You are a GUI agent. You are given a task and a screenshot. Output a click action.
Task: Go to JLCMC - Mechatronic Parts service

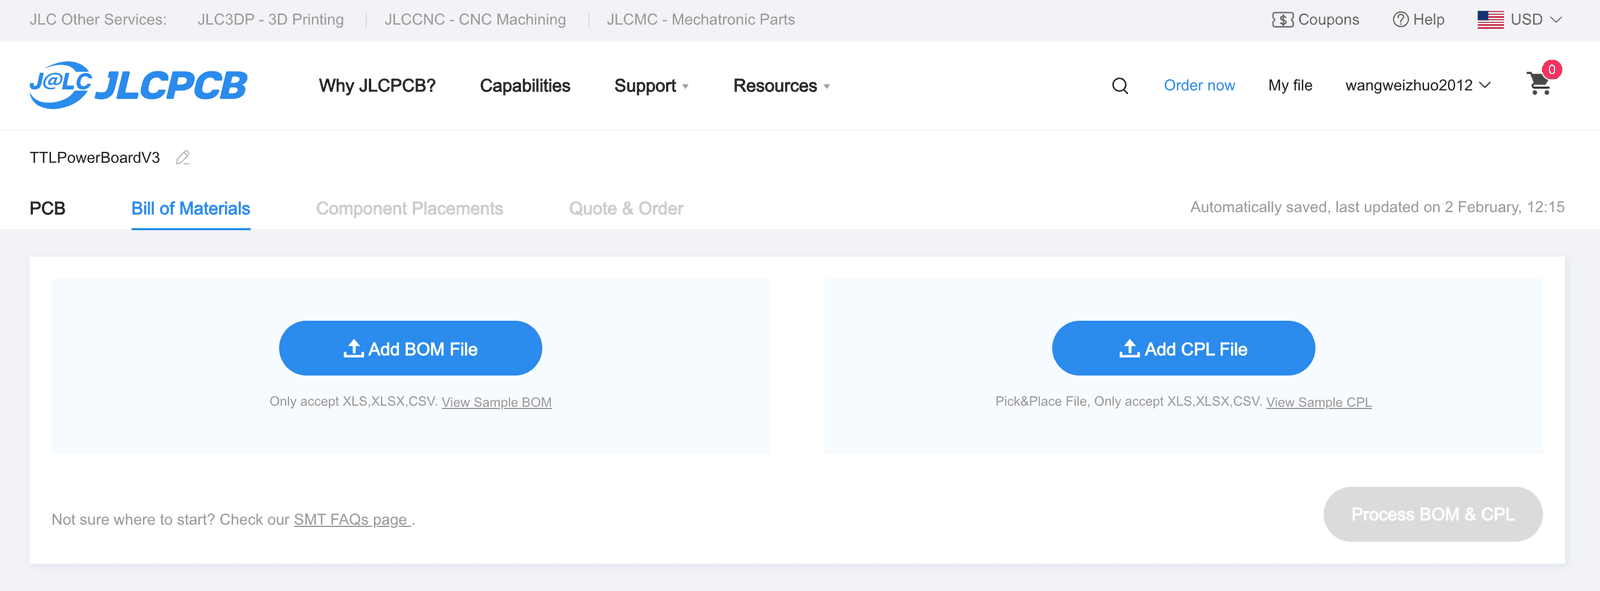(701, 19)
